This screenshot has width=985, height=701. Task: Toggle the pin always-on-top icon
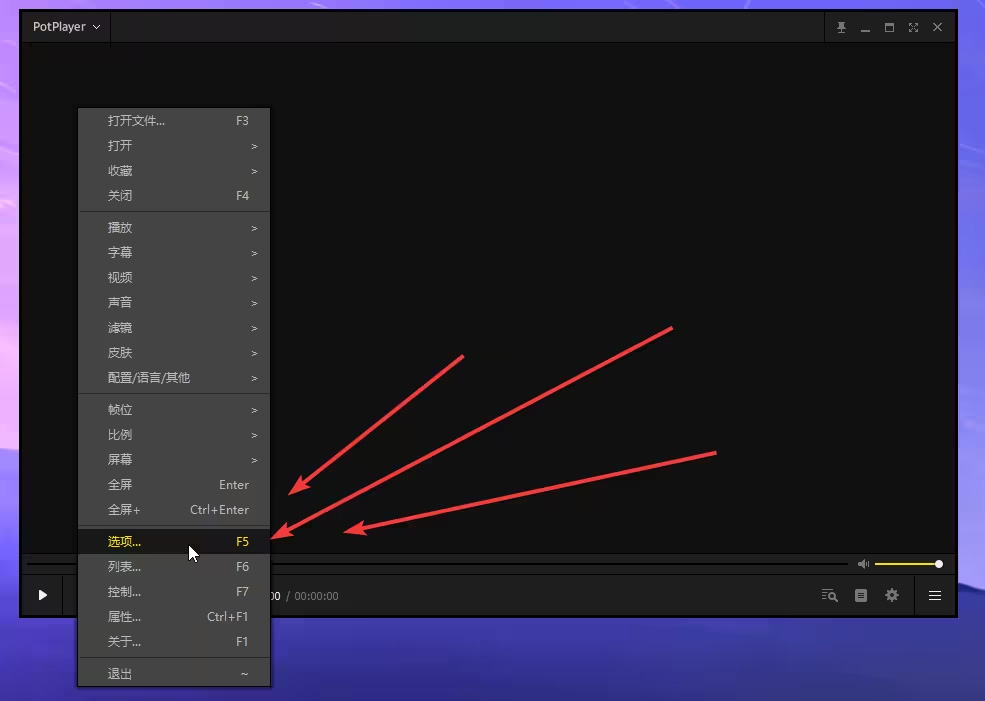point(842,27)
